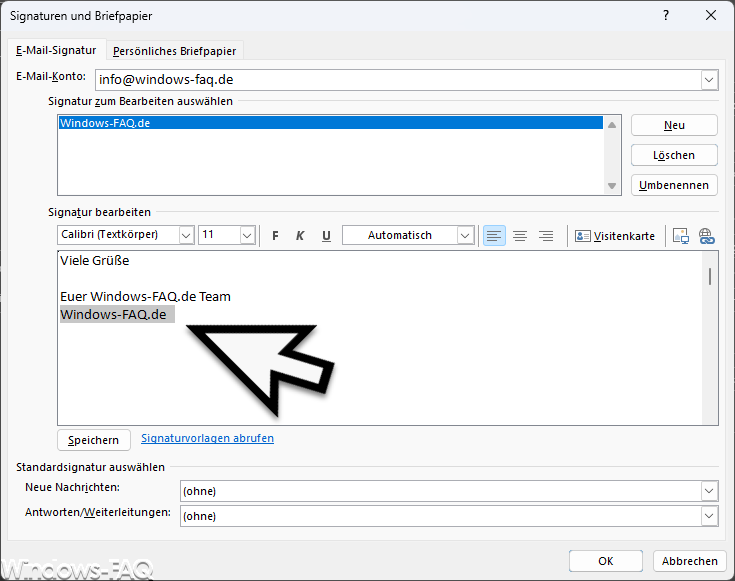Close the Signaturen und Briefpapier dialog
The image size is (735, 581).
711,15
